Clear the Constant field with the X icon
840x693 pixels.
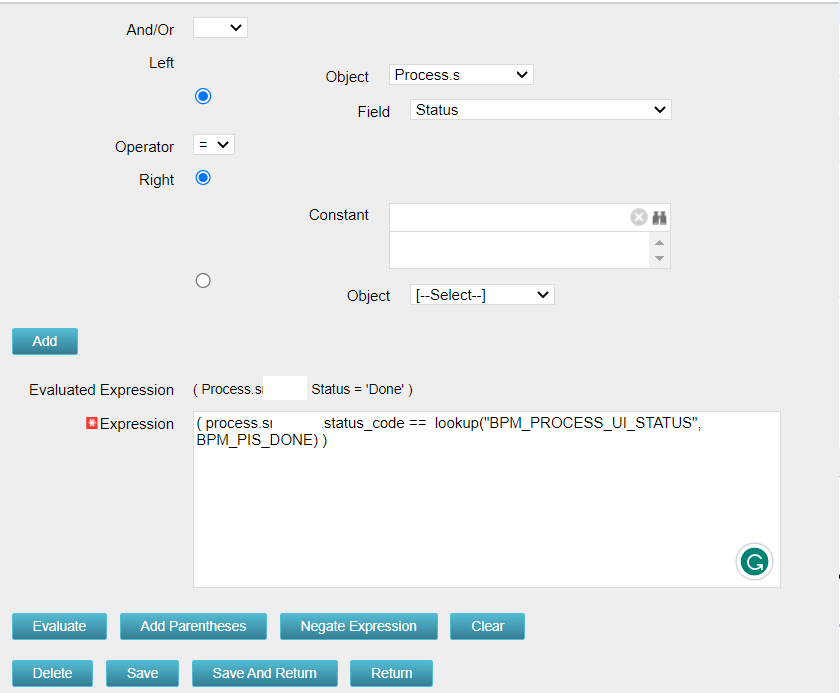(x=639, y=217)
